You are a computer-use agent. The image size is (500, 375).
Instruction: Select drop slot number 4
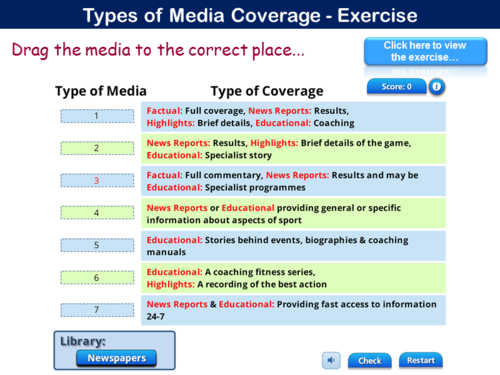click(97, 213)
